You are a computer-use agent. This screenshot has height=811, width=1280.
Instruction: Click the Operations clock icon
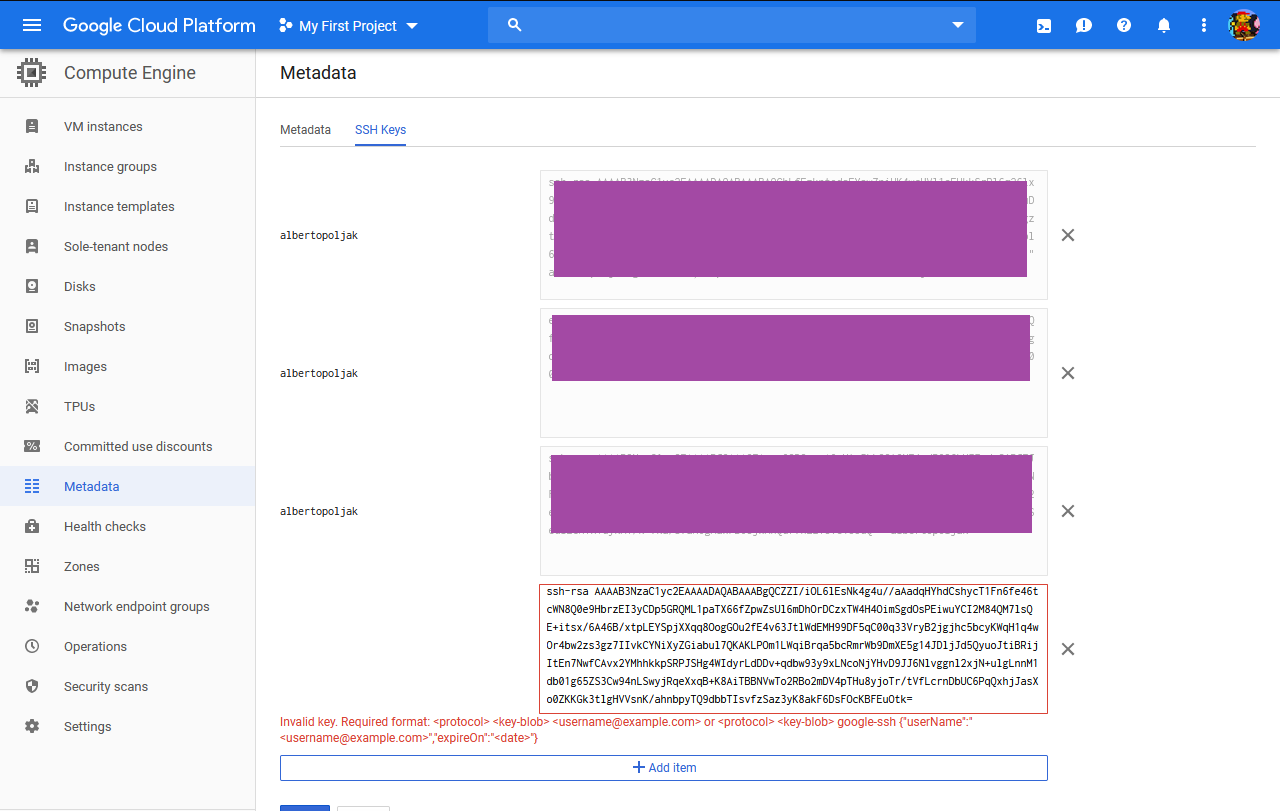click(x=32, y=647)
